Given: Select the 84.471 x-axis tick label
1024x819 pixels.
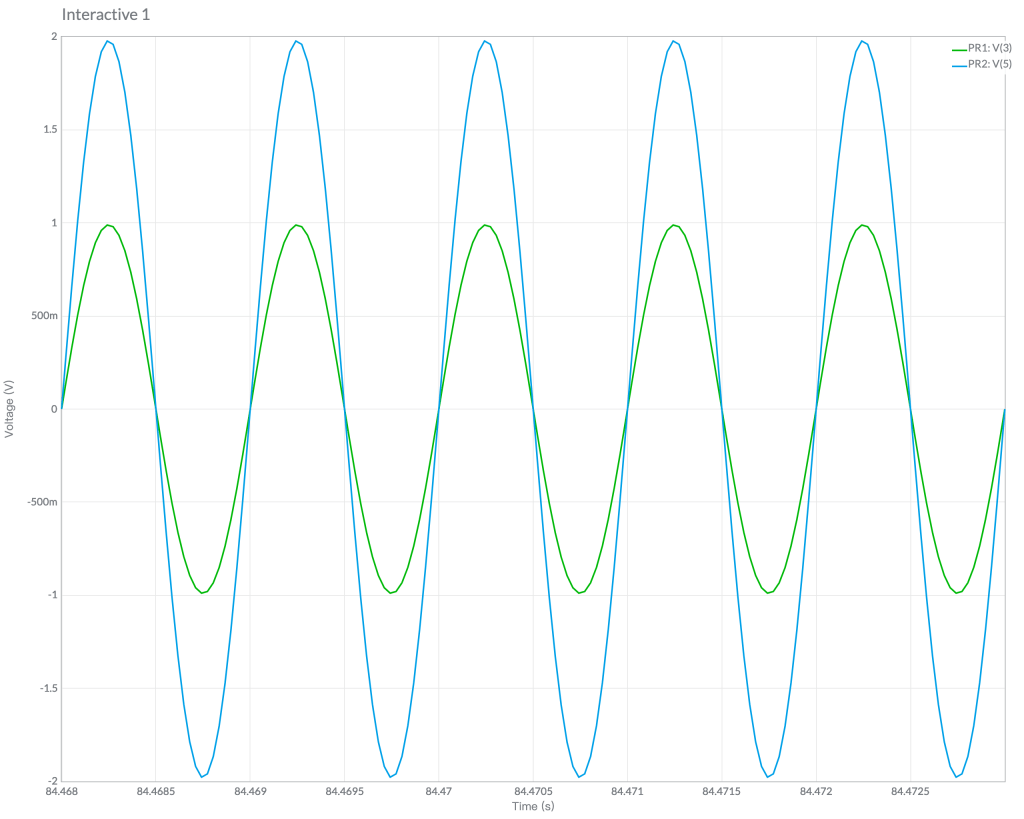Looking at the screenshot, I should coord(627,791).
